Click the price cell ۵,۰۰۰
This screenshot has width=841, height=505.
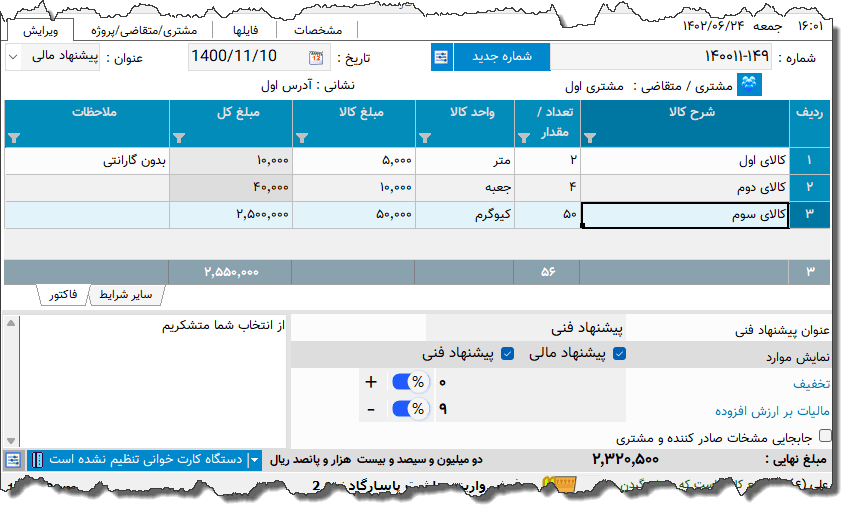coord(354,161)
